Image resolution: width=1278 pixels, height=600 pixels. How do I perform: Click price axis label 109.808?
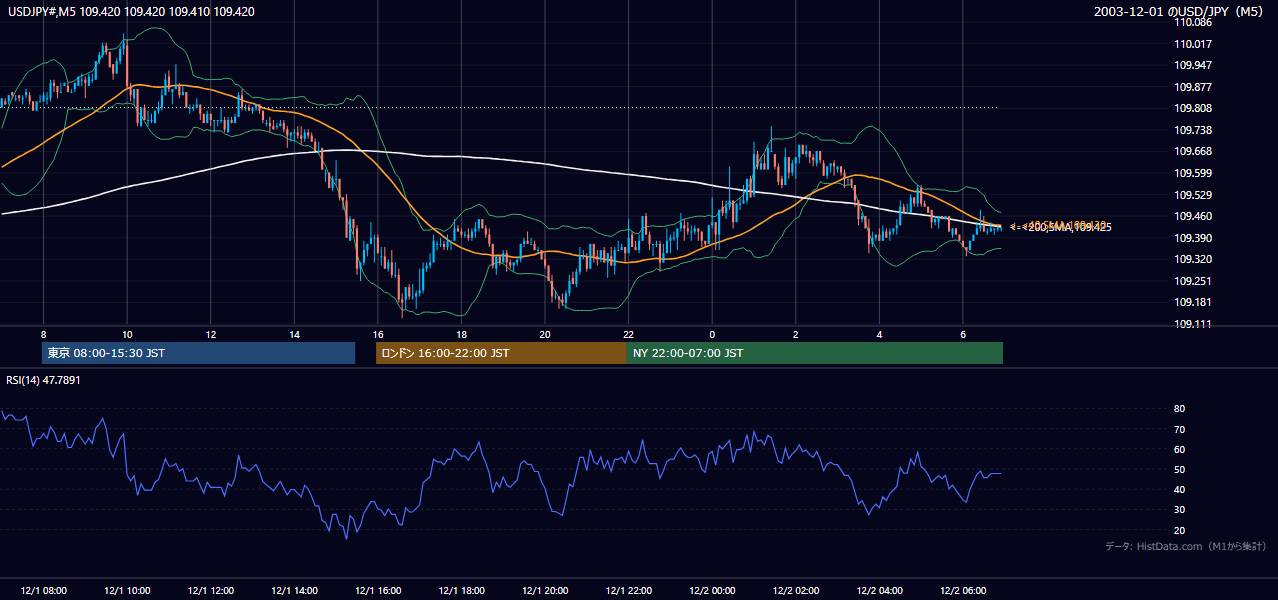[x=1193, y=108]
